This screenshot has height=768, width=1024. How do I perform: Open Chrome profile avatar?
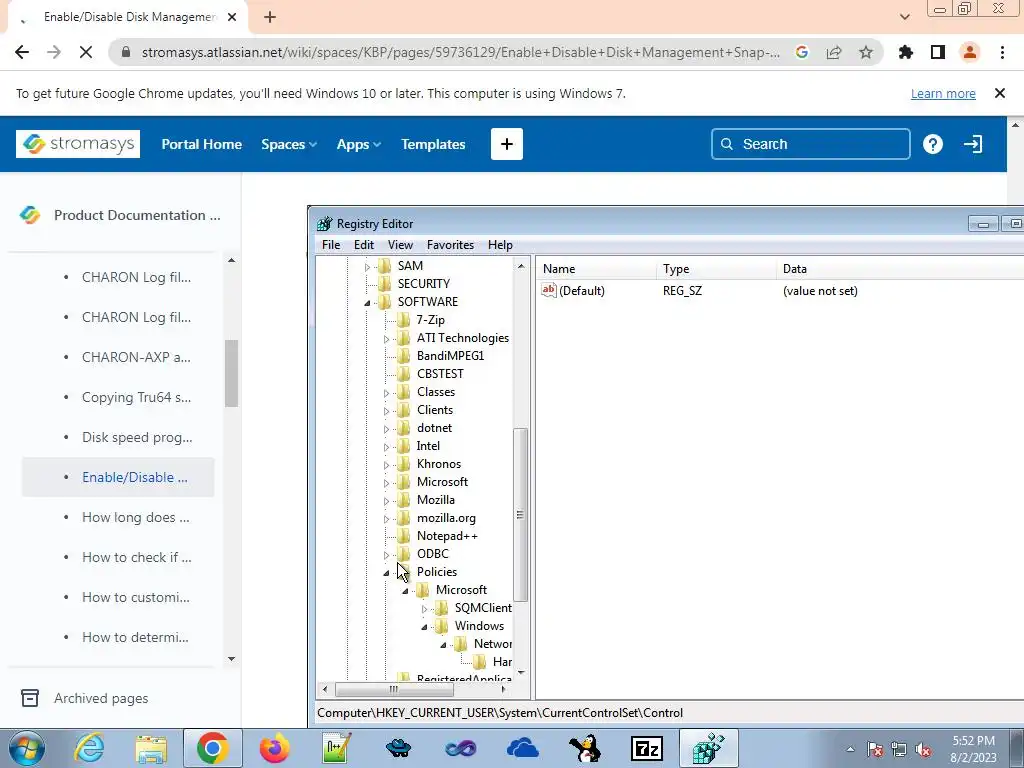970,52
